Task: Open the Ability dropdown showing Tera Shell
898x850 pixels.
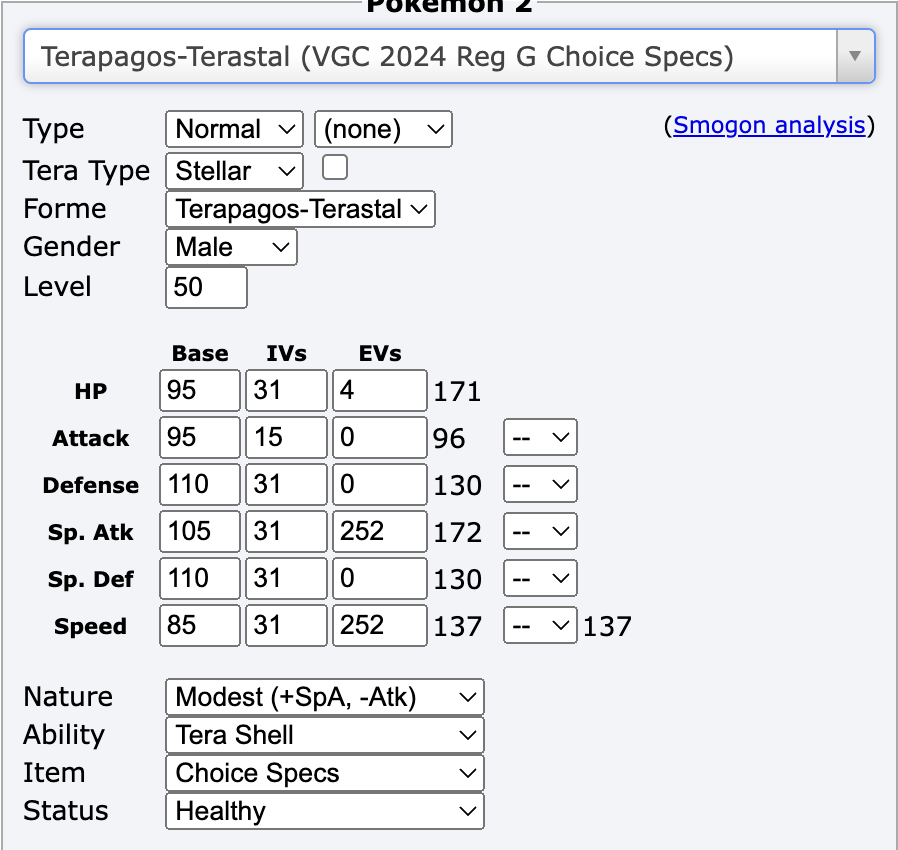Action: [x=325, y=735]
